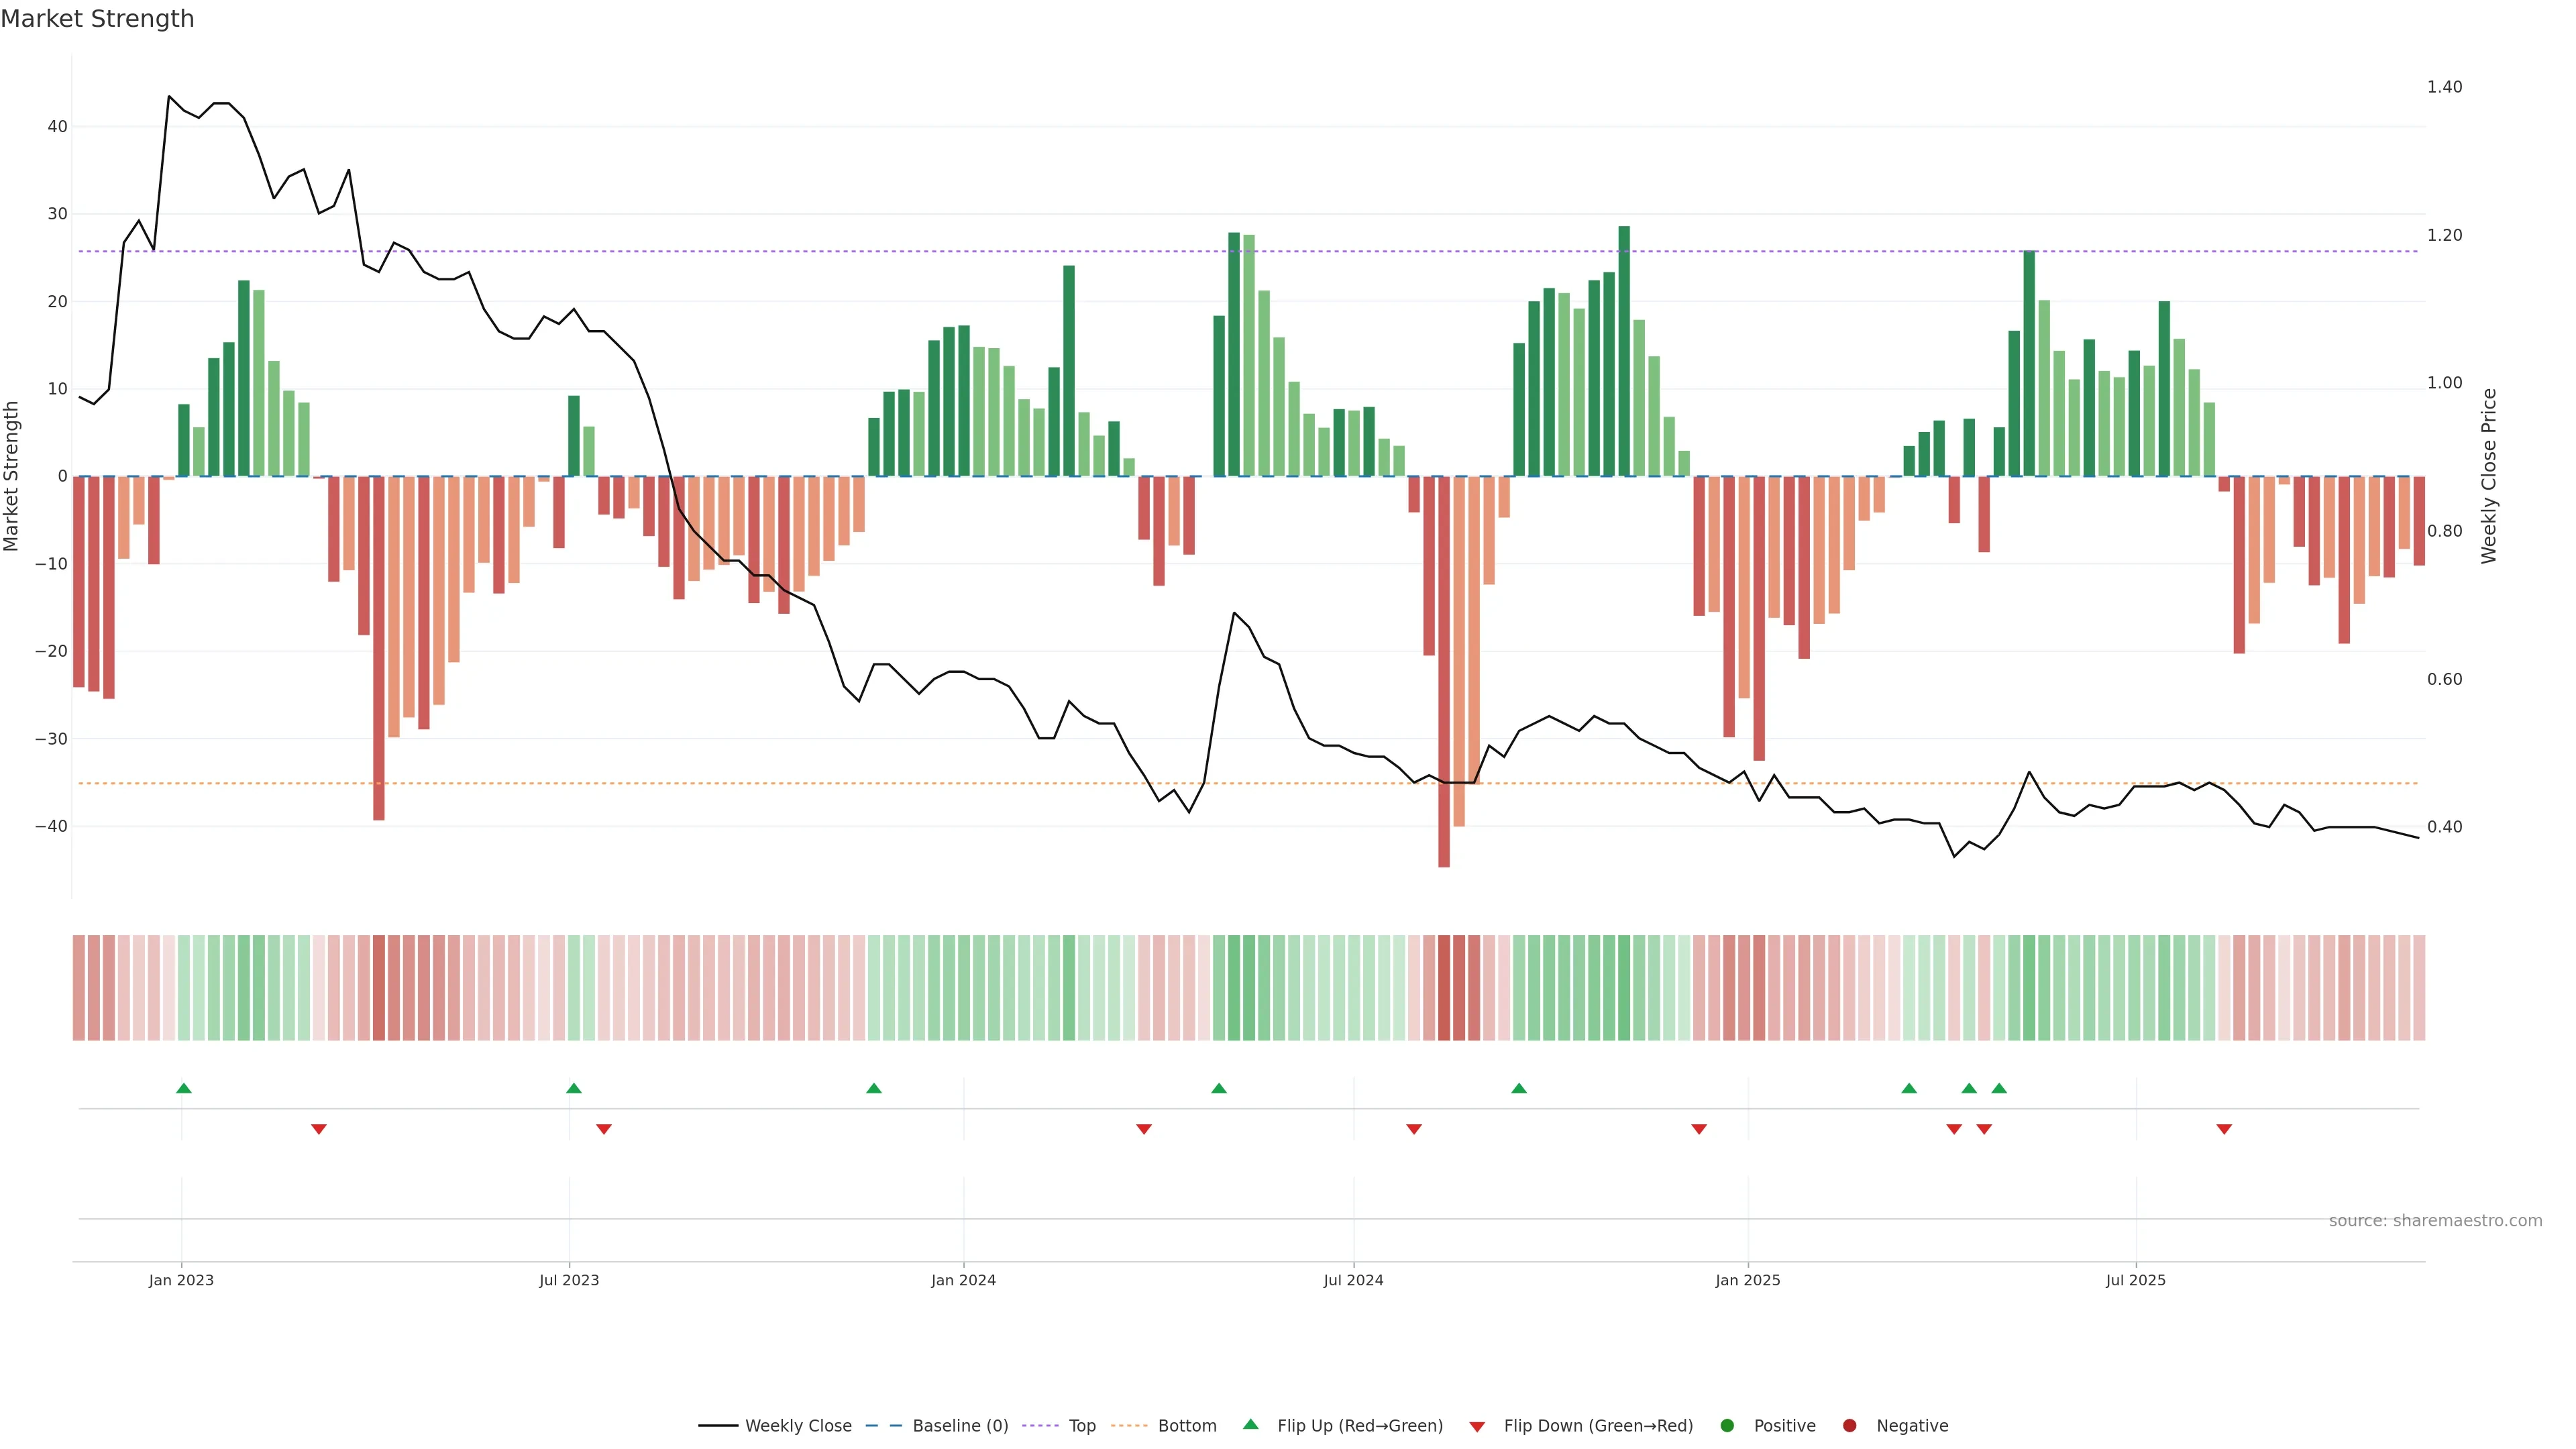
Task: Click the rightmost green flip-up triangle marker
Action: 1998,1088
